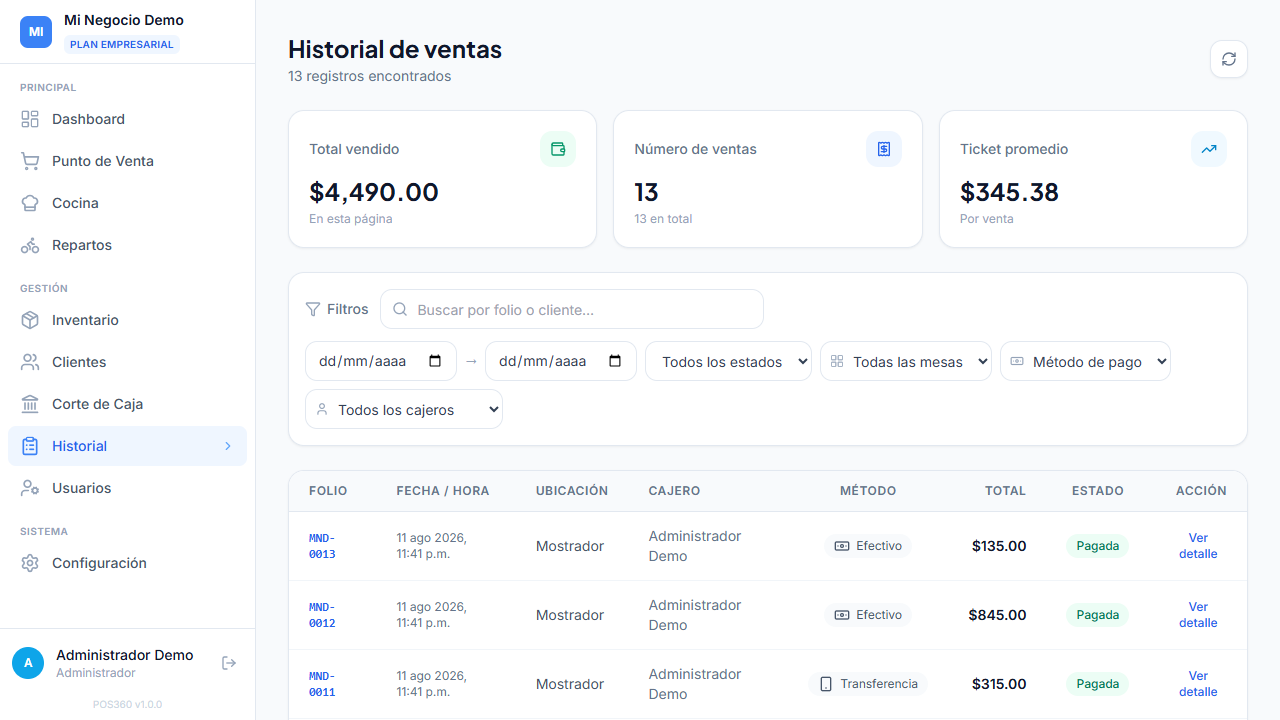Click the $135.00 total amount
This screenshot has height=720, width=1280.
click(x=999, y=546)
